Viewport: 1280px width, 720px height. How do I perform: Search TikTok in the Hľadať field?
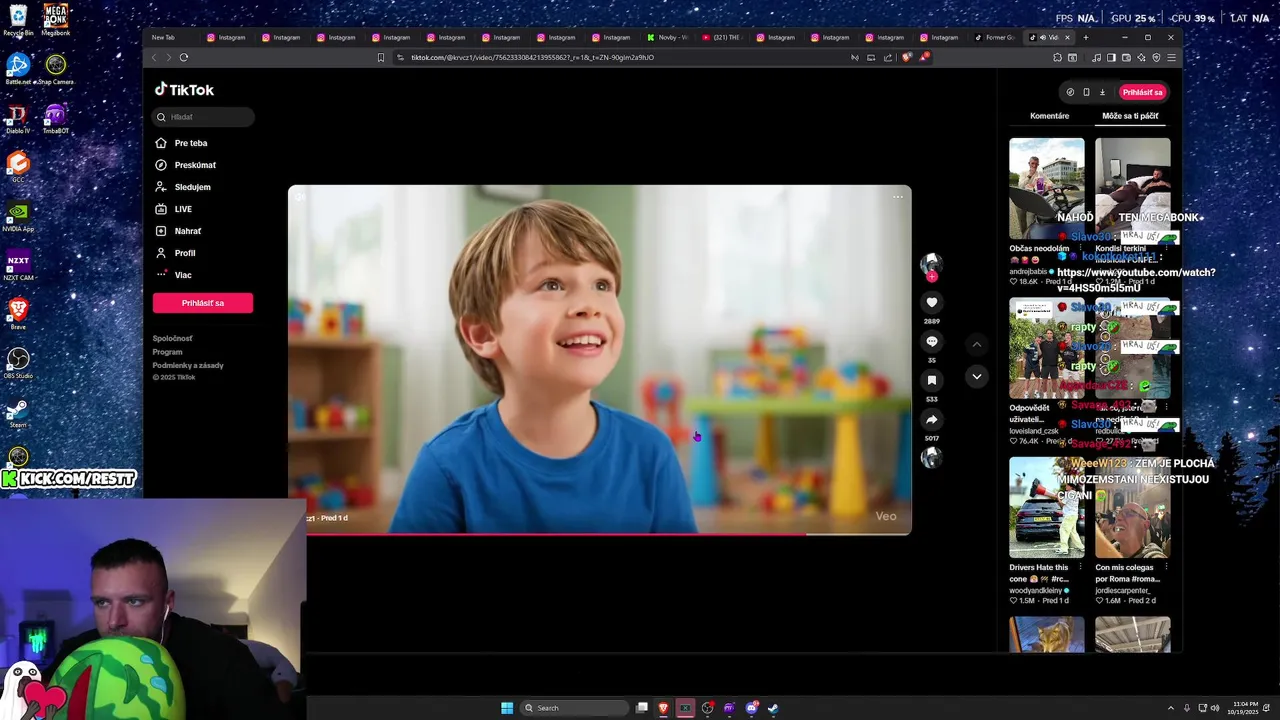[203, 117]
